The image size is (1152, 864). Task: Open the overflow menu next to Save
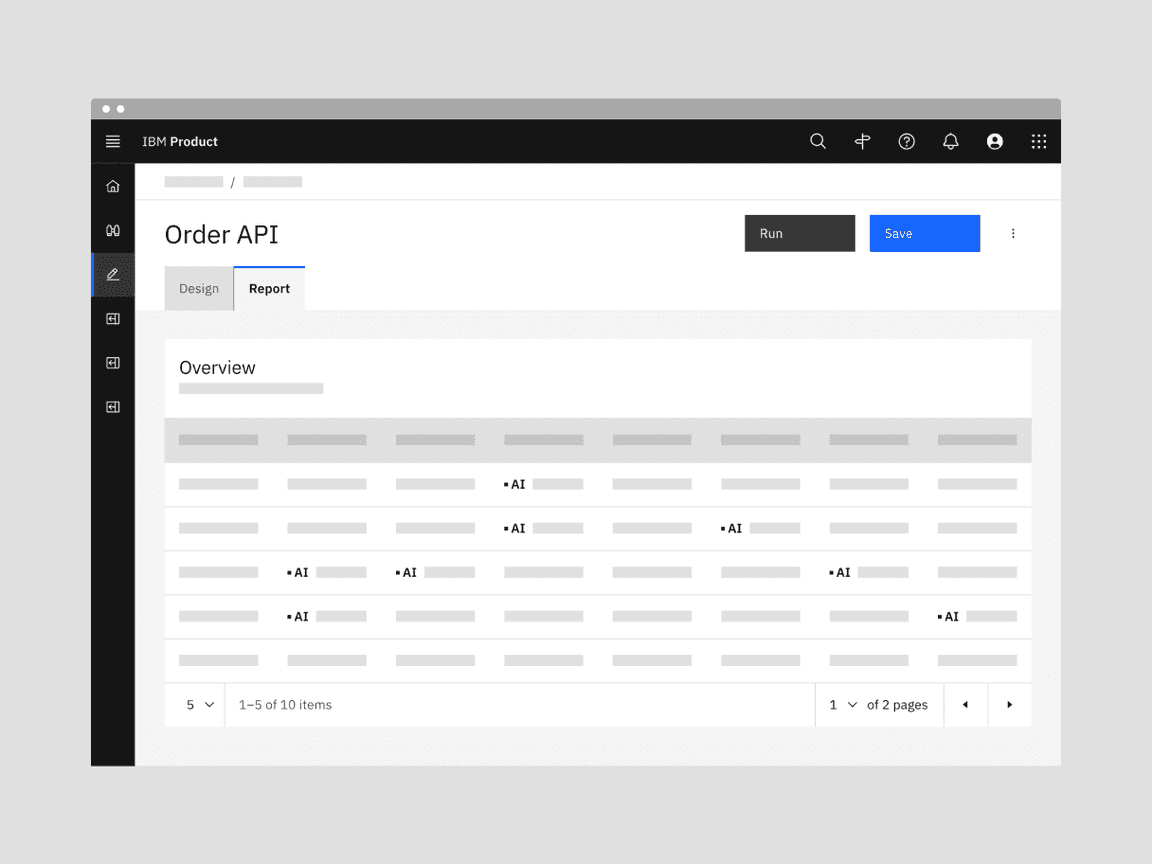[1013, 233]
